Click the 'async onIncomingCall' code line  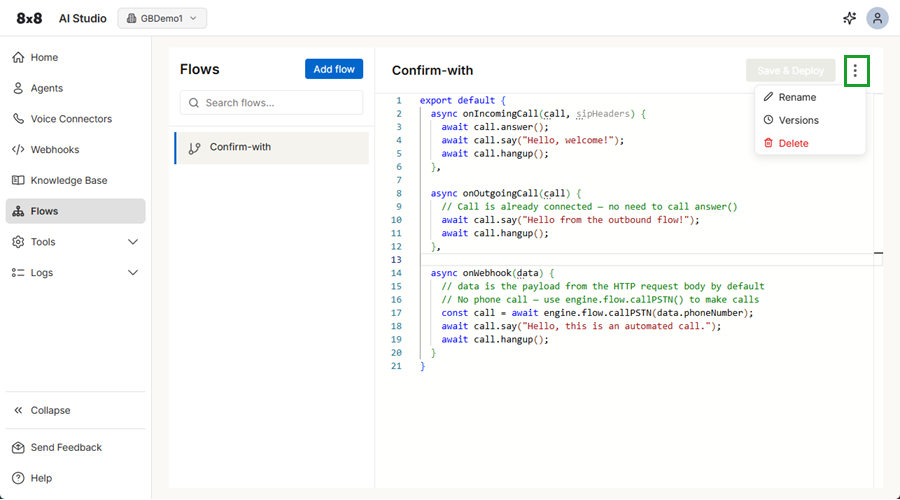tap(538, 114)
